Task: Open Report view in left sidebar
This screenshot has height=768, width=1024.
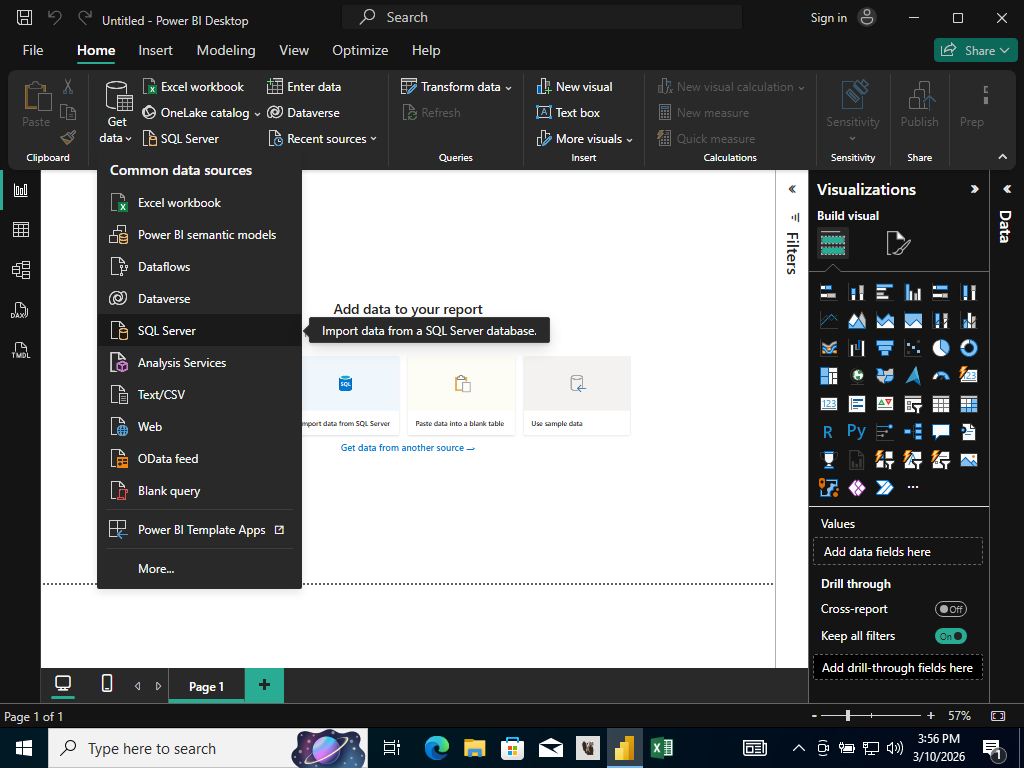Action: coord(21,190)
